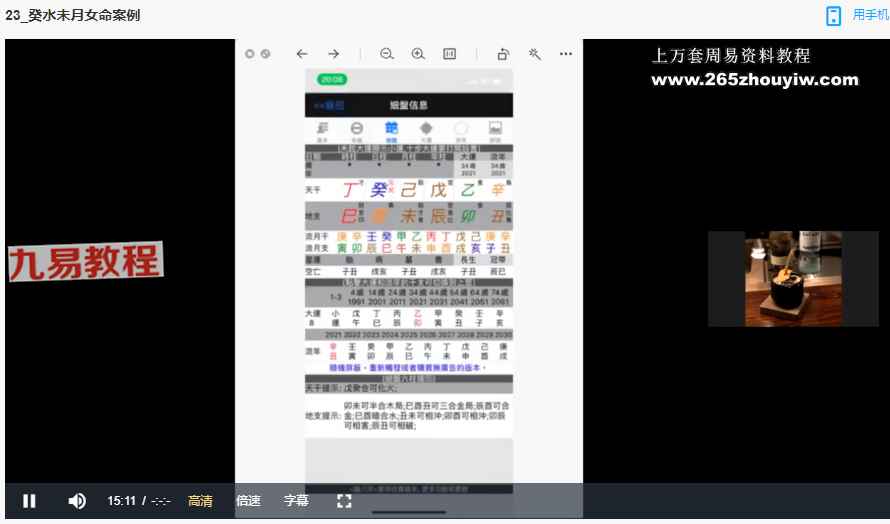Open the 倍速 playback speed menu
The width and height of the screenshot is (890, 524).
tap(248, 501)
